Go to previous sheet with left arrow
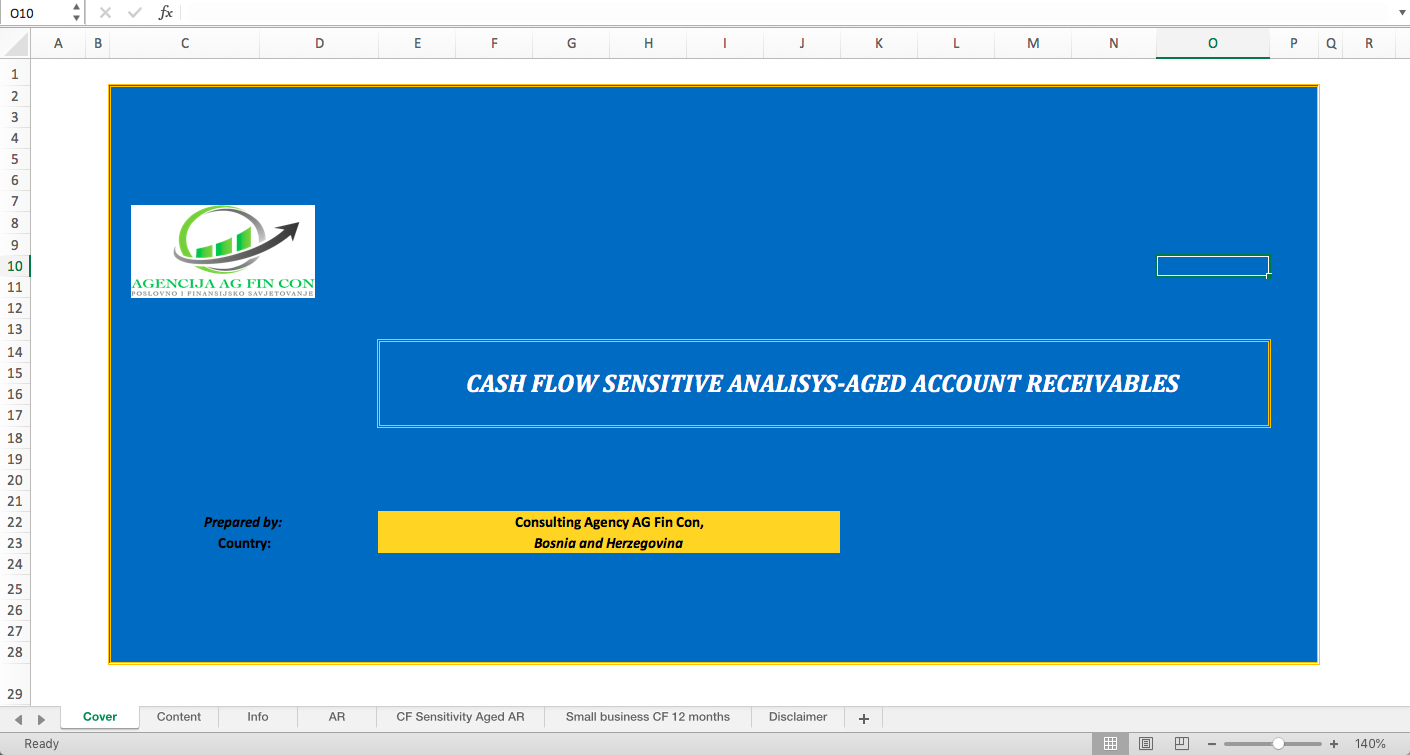The image size is (1410, 755). click(18, 719)
